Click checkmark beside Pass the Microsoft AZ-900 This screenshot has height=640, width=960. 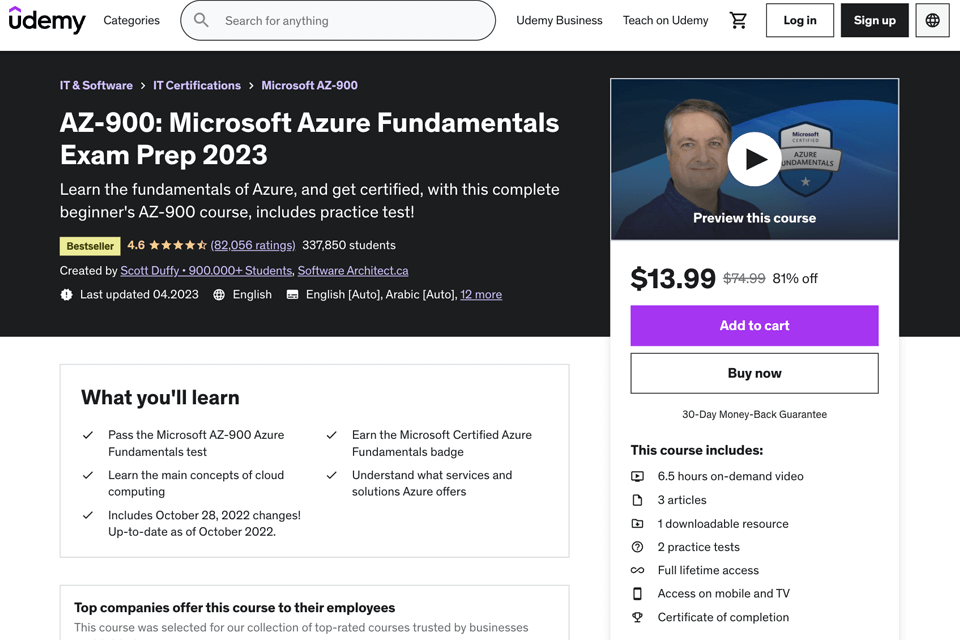pyautogui.click(x=88, y=435)
